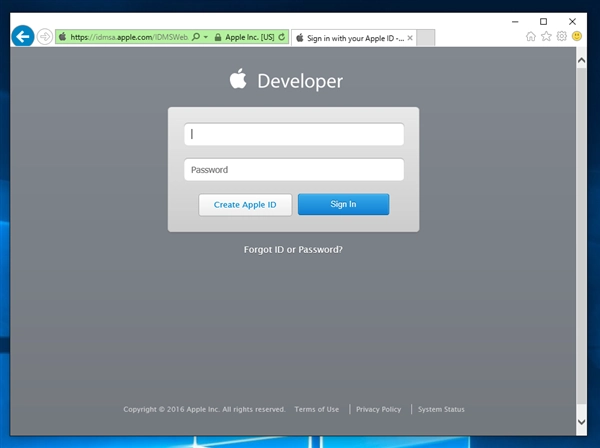The width and height of the screenshot is (600, 448).
Task: Click the search magnifier in the address bar
Action: 196,37
